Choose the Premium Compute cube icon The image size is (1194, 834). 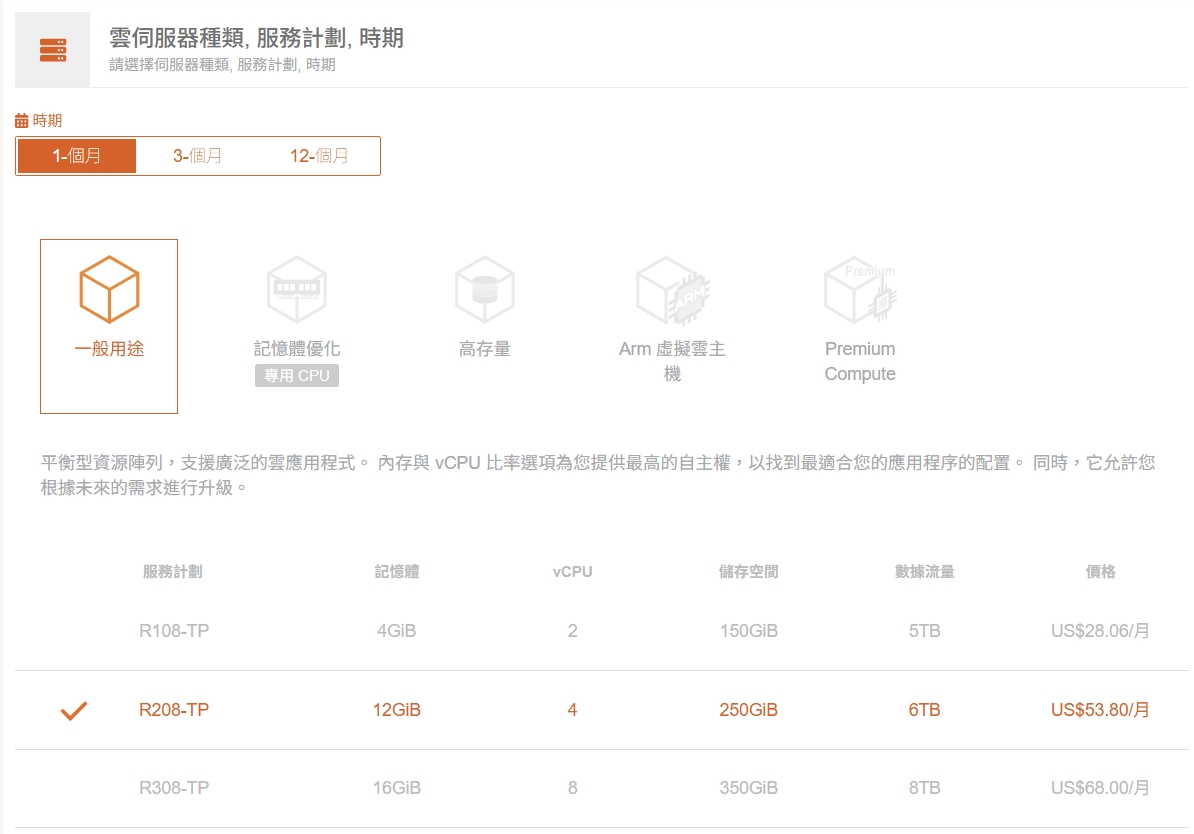click(860, 290)
